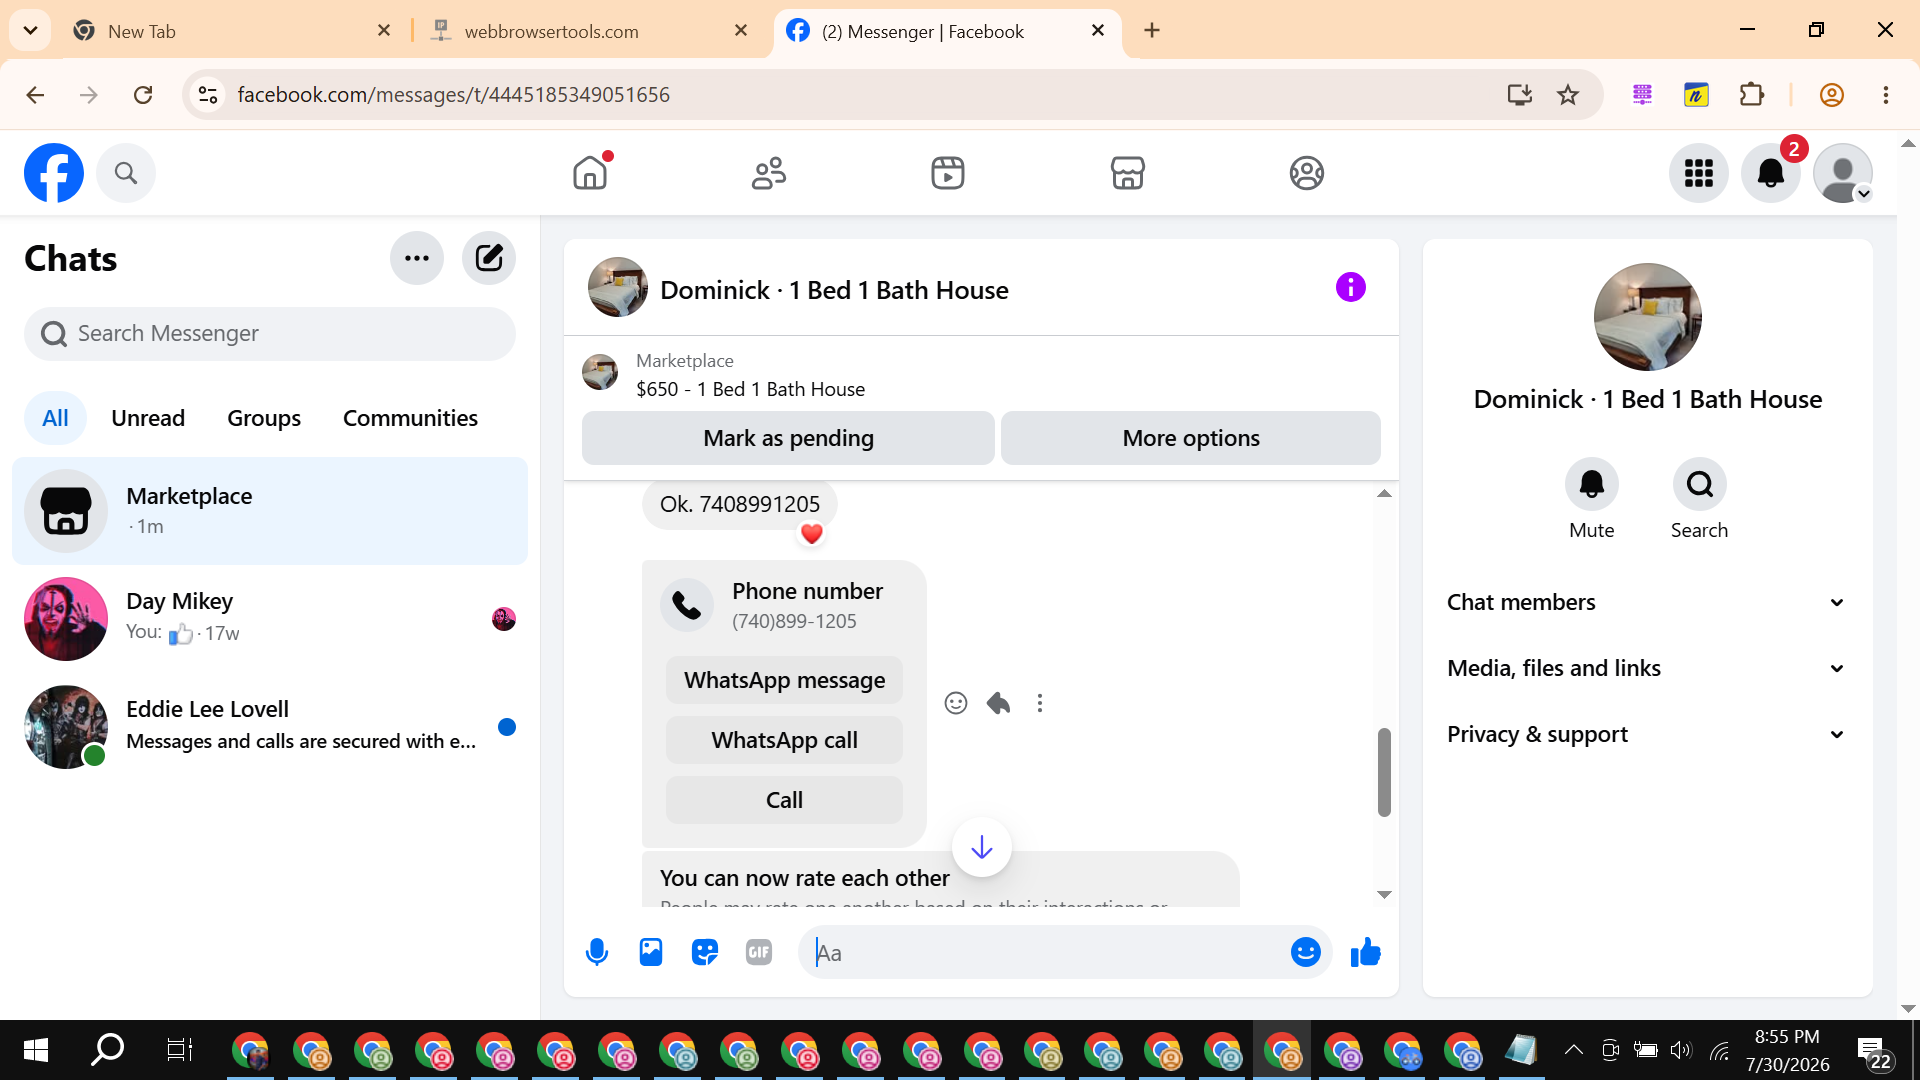Open the account profile dropdown
The width and height of the screenshot is (1920, 1080).
coord(1843,173)
